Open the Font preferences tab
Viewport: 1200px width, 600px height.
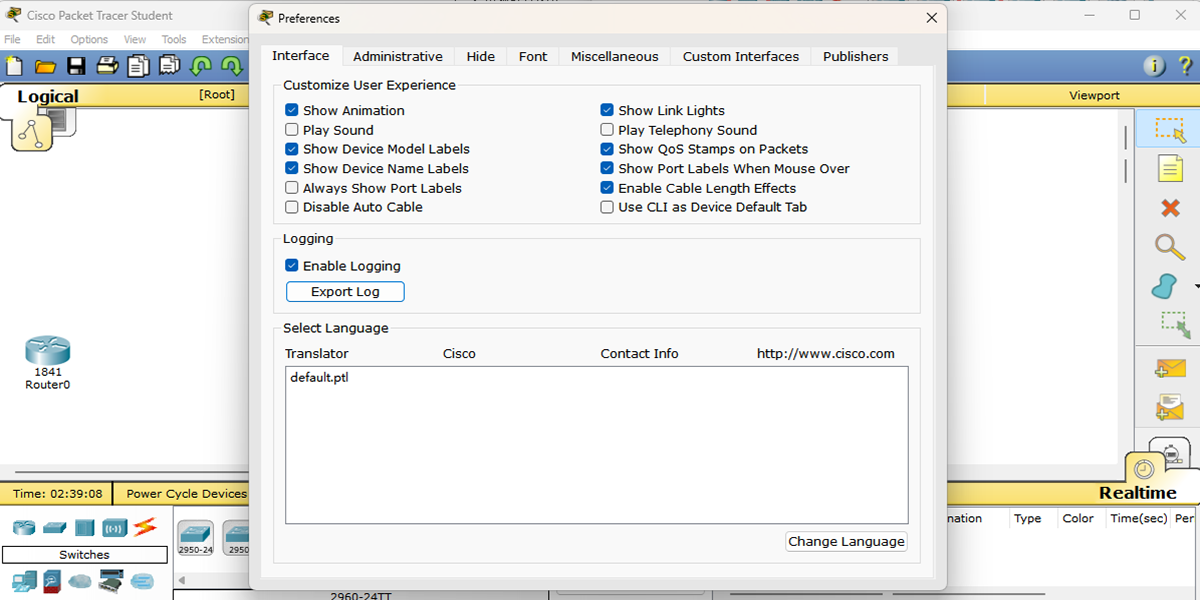(x=533, y=57)
